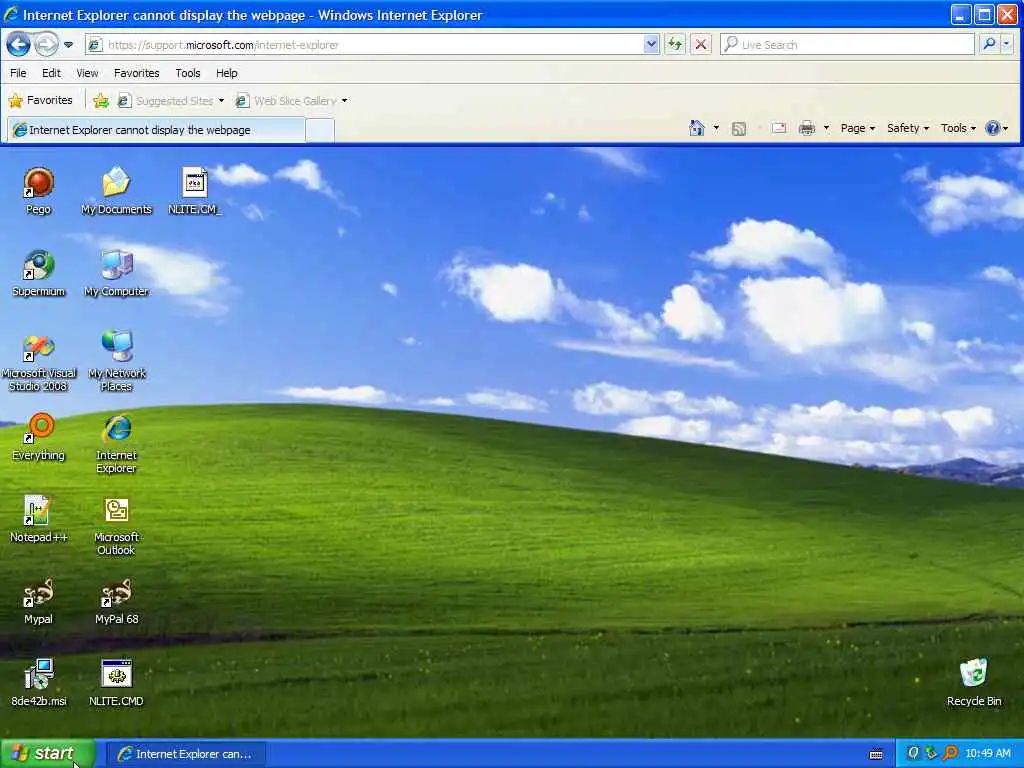The width and height of the screenshot is (1024, 768).
Task: Open the Page command bar menu
Action: (x=857, y=128)
